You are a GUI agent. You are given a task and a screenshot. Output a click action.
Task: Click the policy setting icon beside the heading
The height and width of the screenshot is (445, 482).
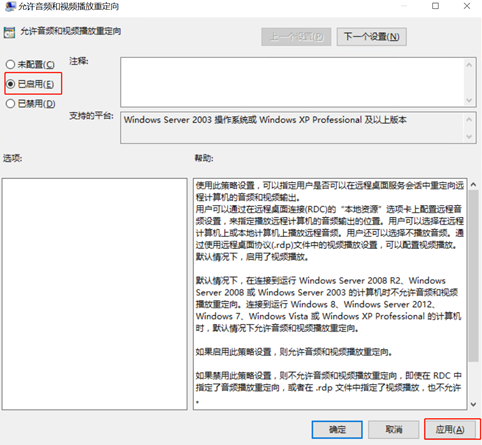pyautogui.click(x=9, y=32)
